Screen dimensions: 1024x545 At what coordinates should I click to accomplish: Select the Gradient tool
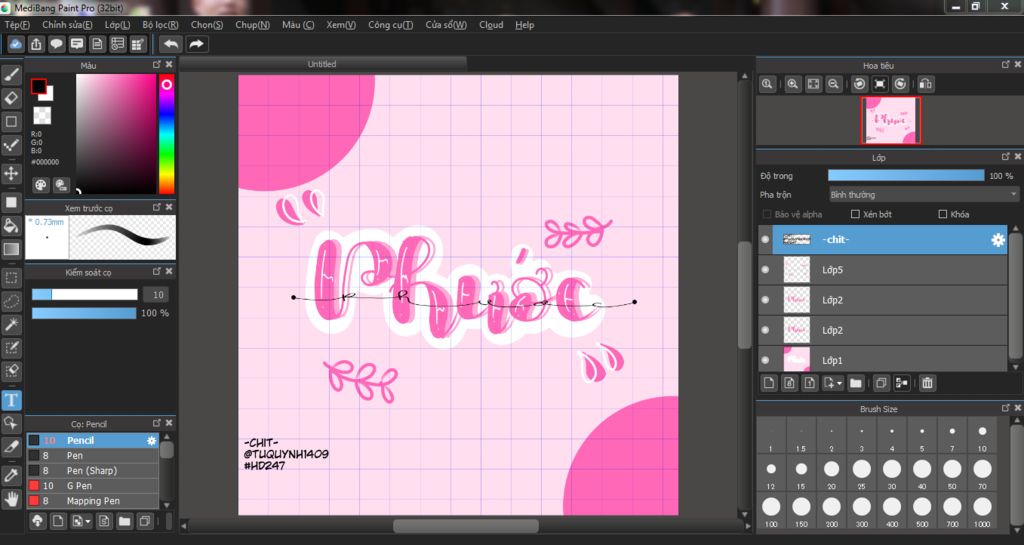coord(11,249)
